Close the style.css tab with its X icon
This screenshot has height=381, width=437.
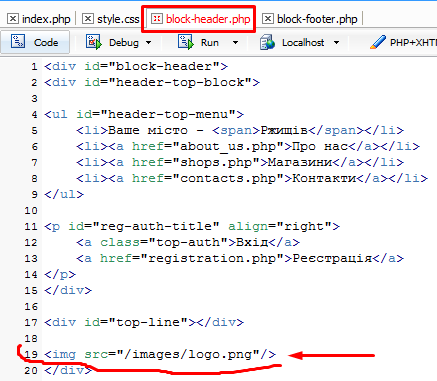(88, 19)
